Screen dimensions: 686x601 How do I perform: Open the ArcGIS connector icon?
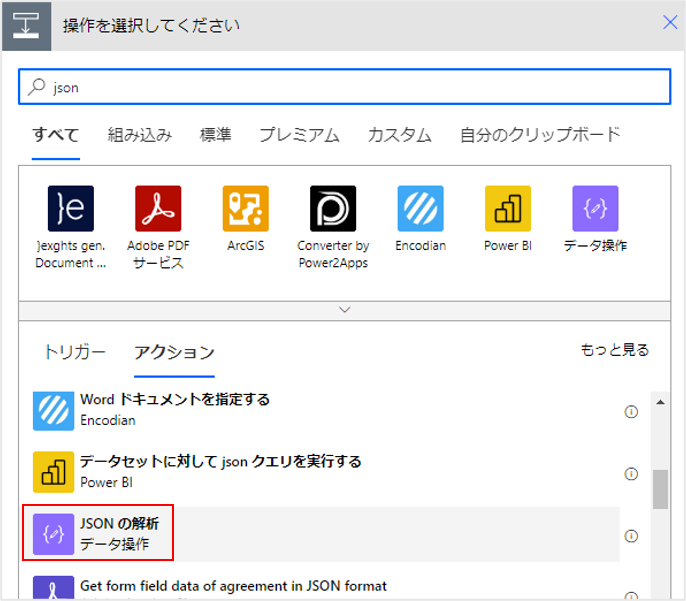[x=245, y=208]
